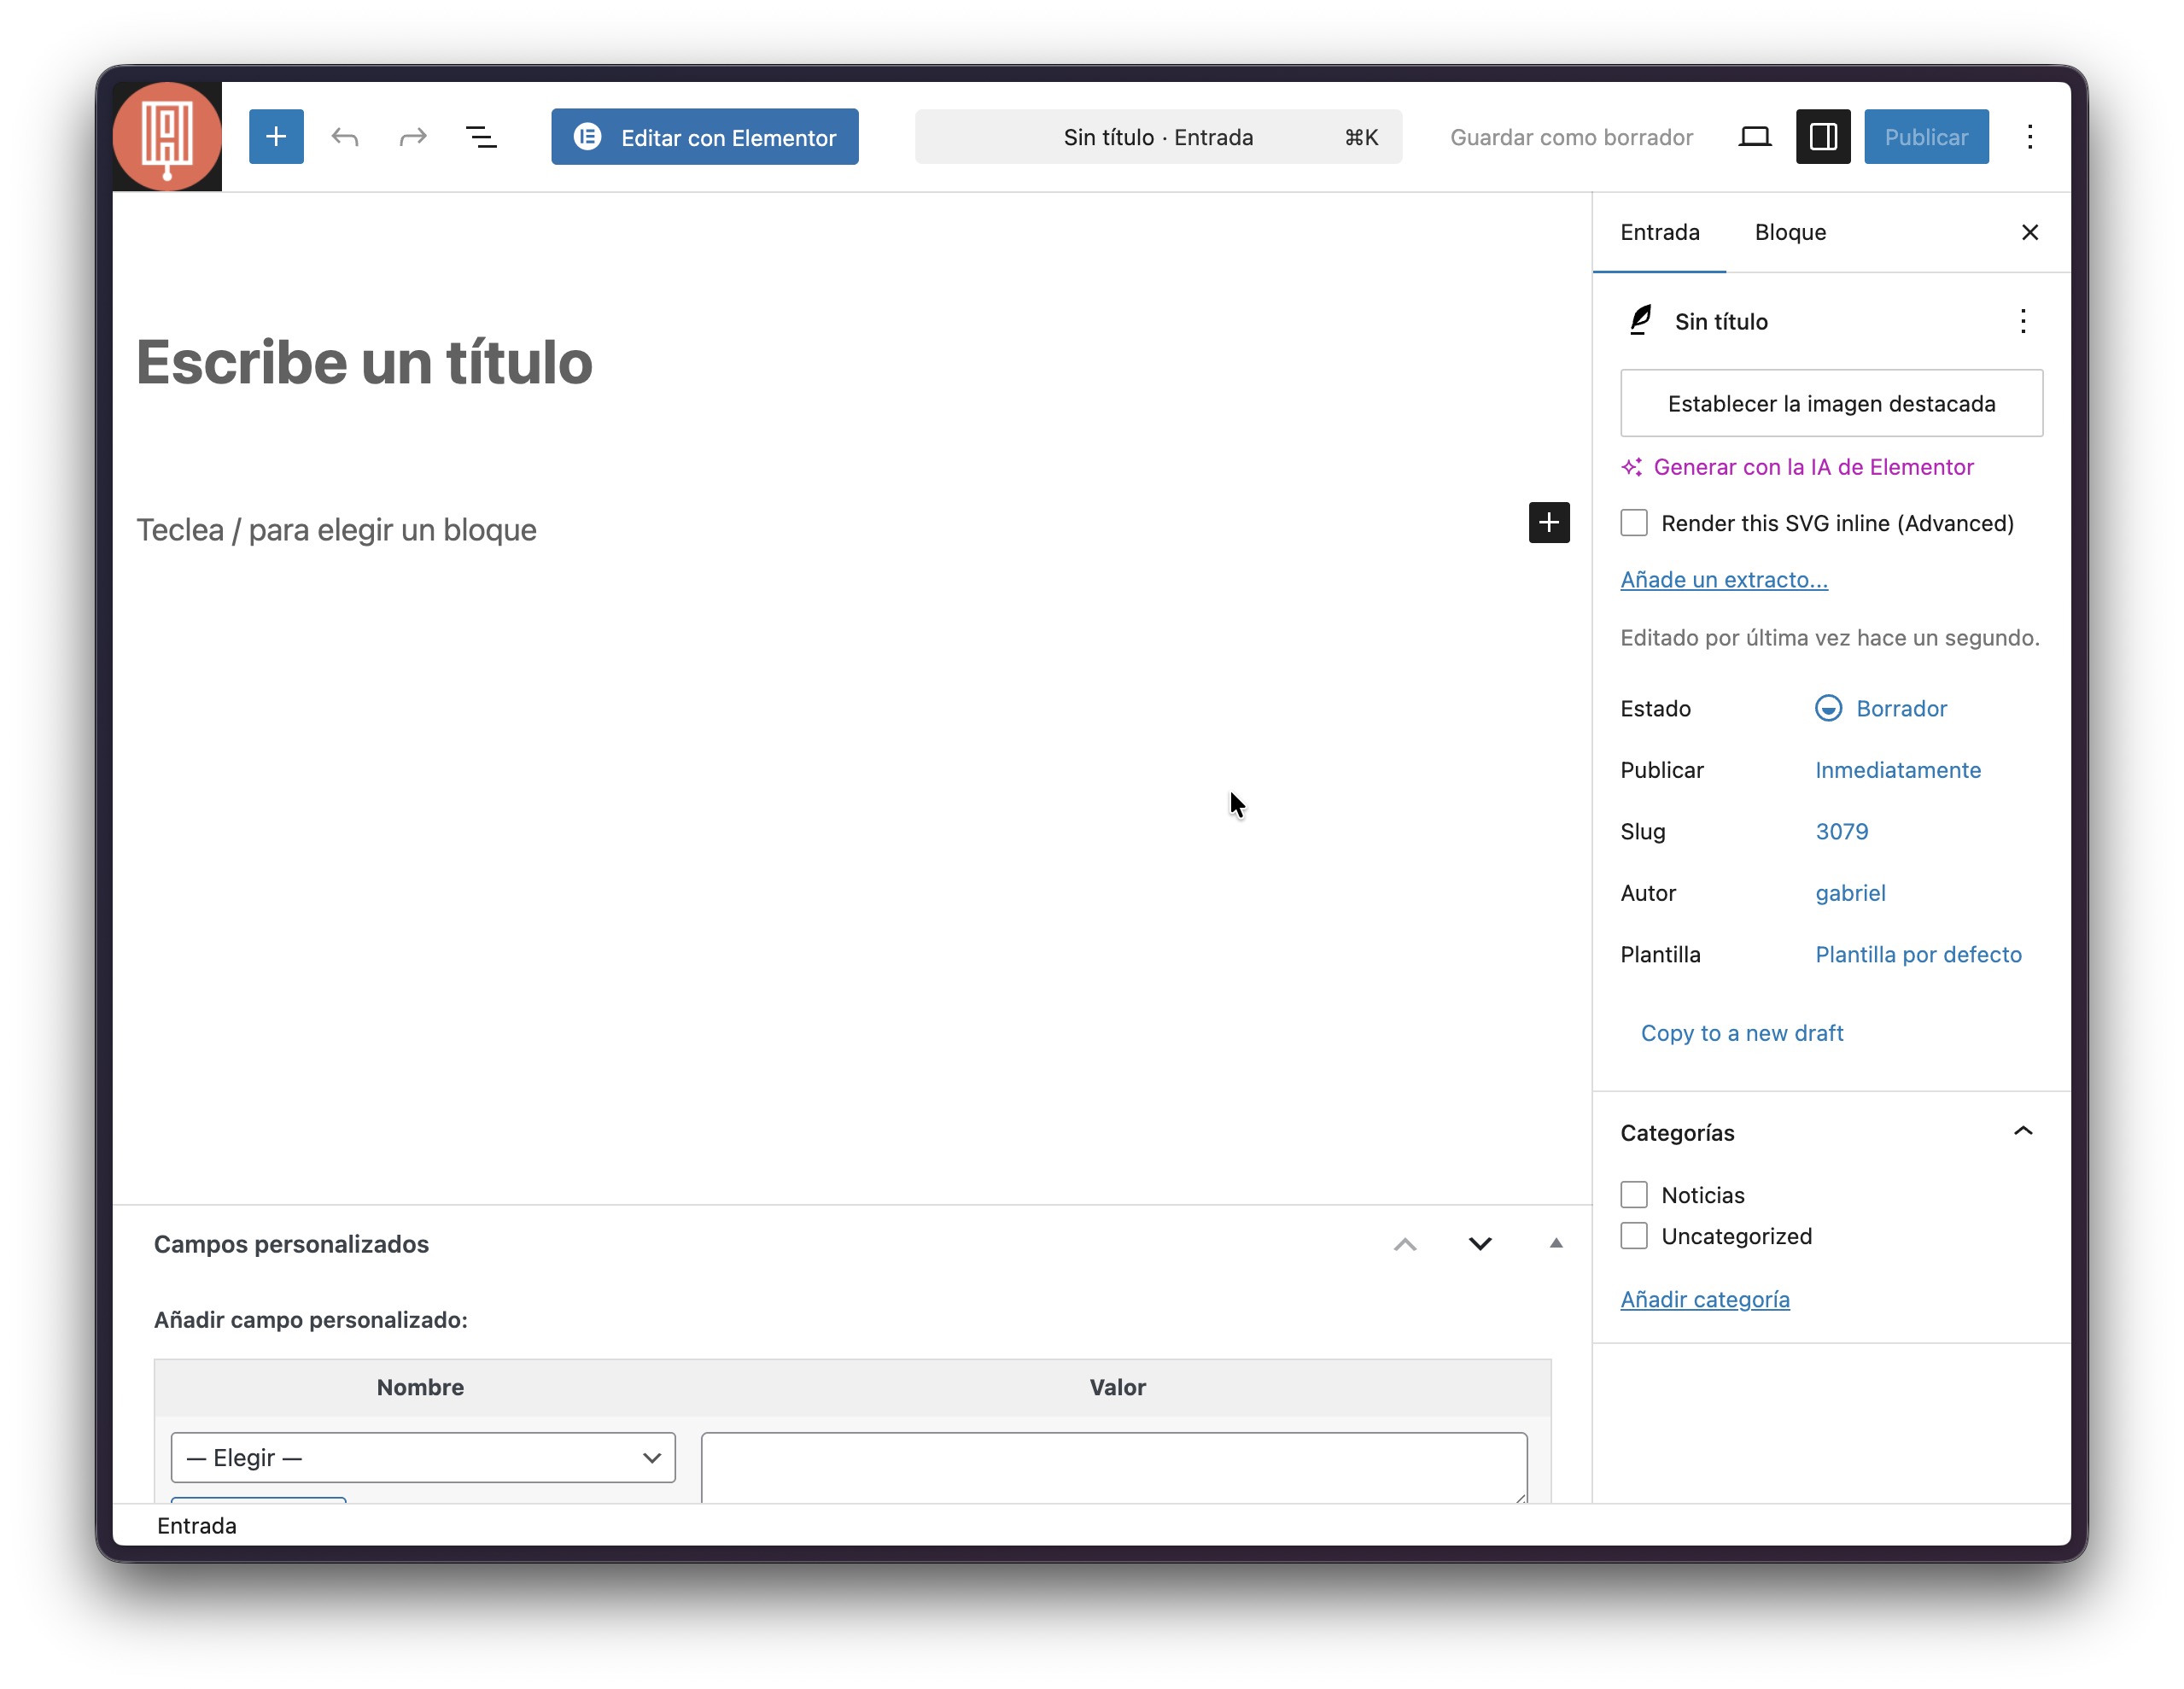
Task: Open the top toolbar options kebab menu
Action: tap(2029, 137)
